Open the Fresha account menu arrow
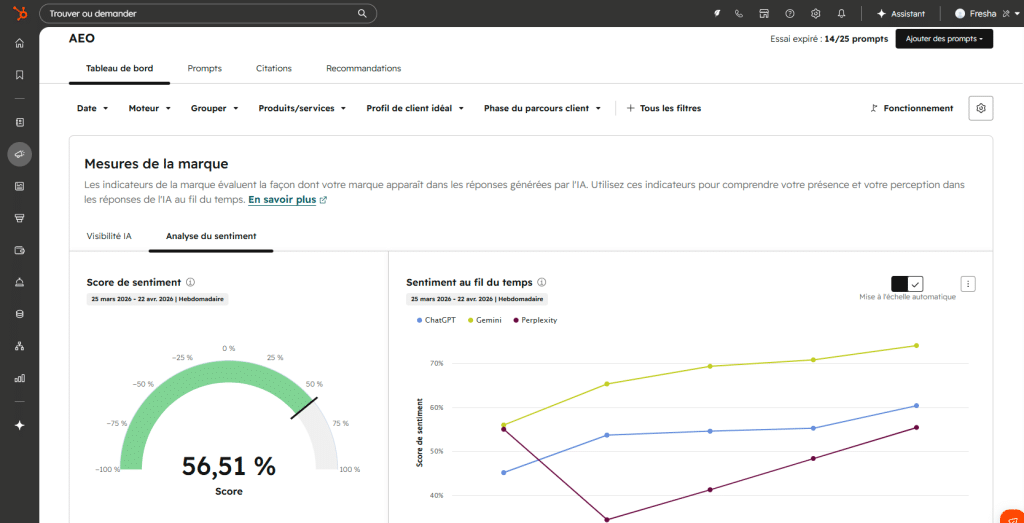Viewport: 1024px width, 523px height. point(1017,14)
